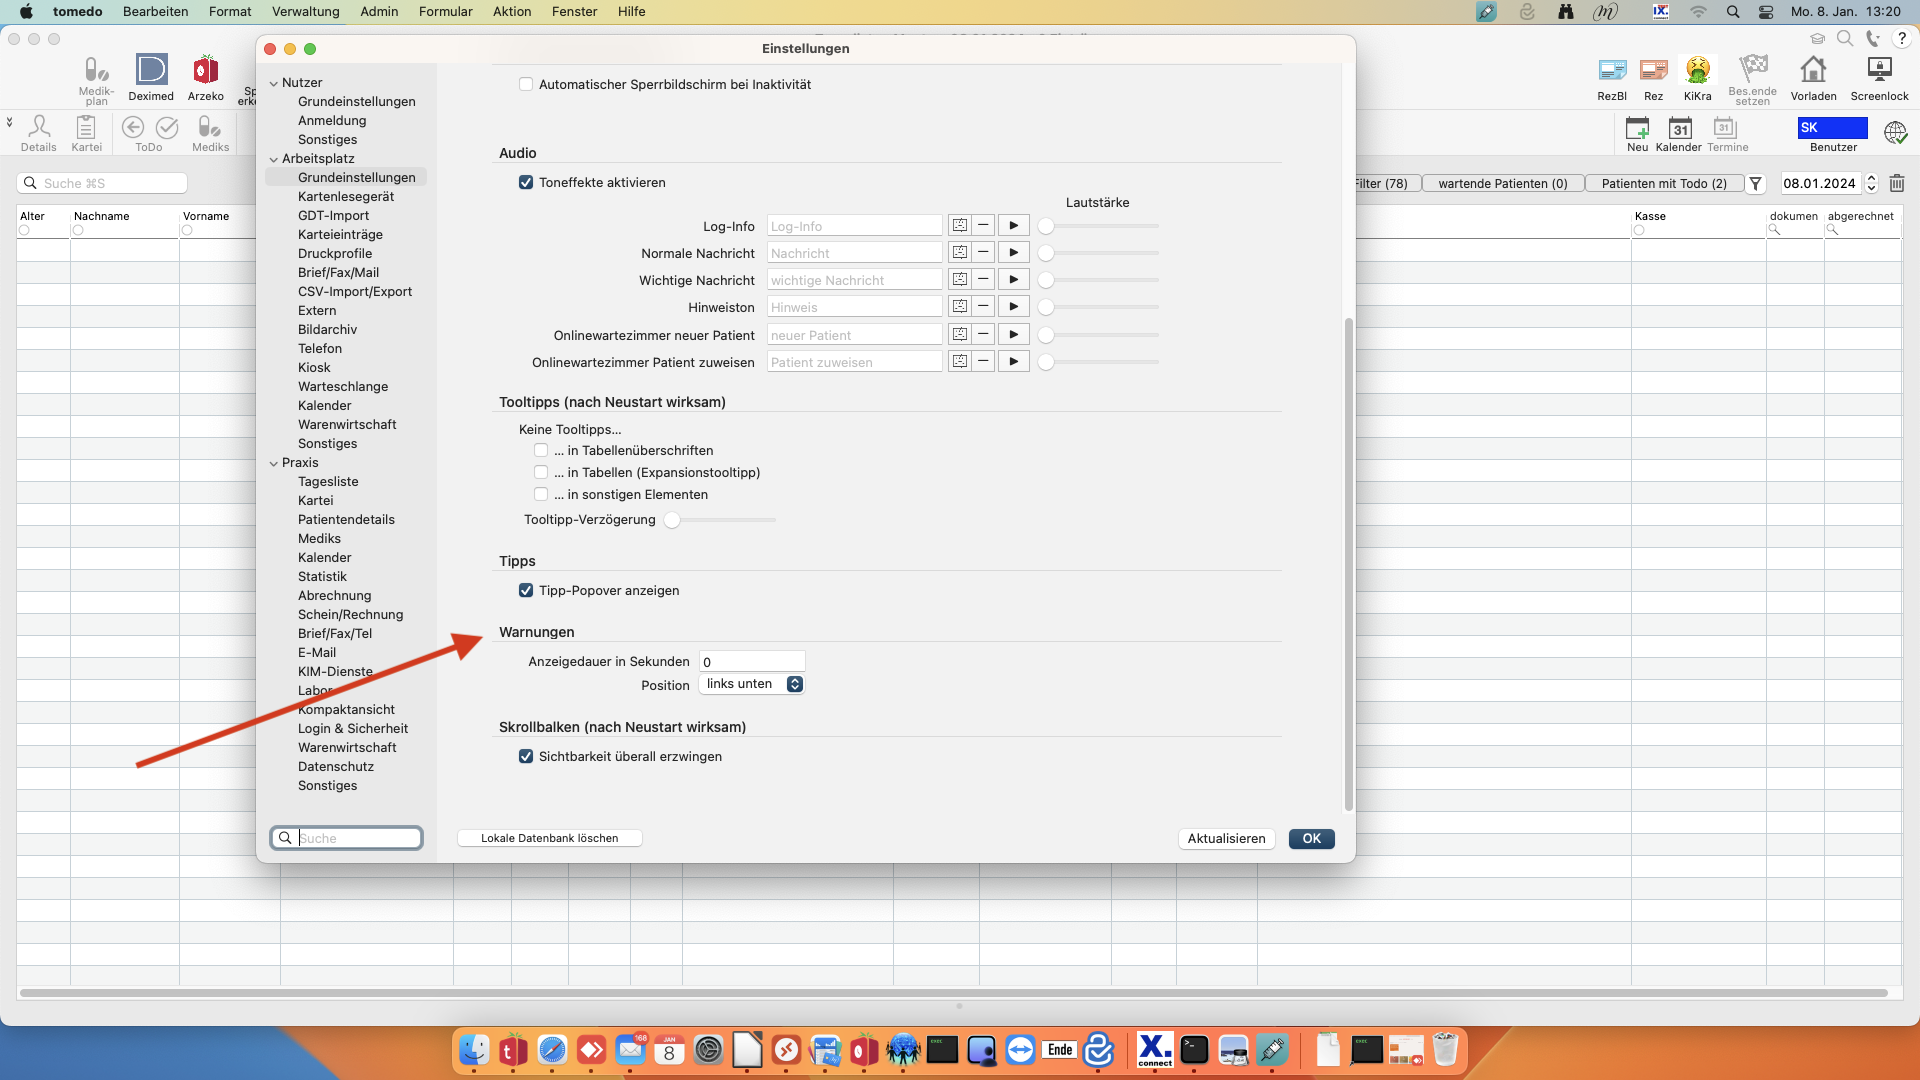1920x1080 pixels.
Task: Select Patienten mit Todo (2) tab
Action: pos(1664,184)
